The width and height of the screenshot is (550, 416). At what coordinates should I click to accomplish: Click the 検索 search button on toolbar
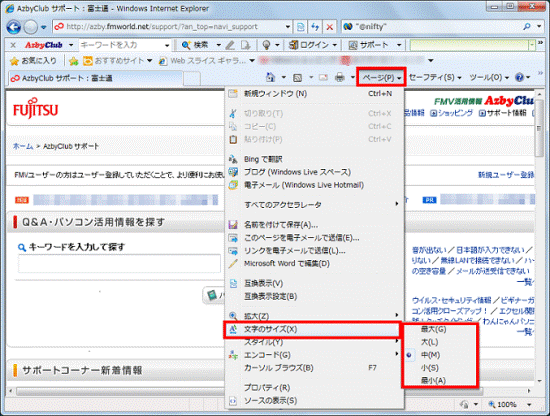(196, 45)
